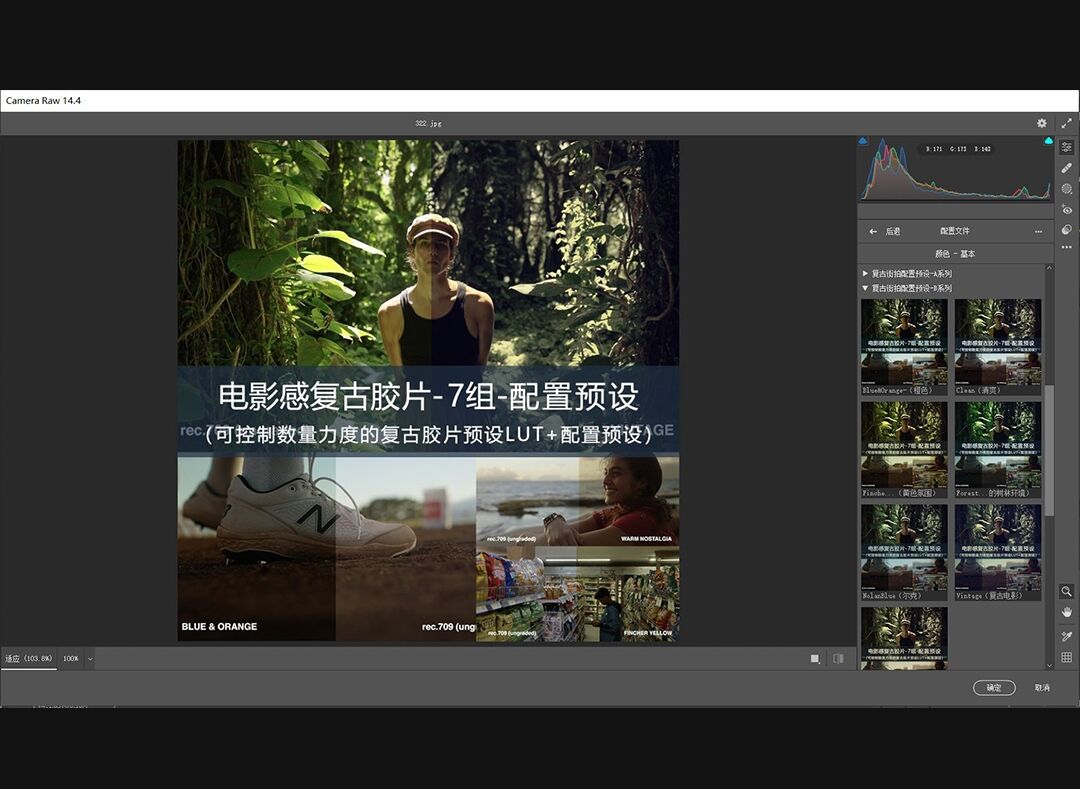Click the 配置文件 panel title
The height and width of the screenshot is (789, 1080).
tap(954, 231)
